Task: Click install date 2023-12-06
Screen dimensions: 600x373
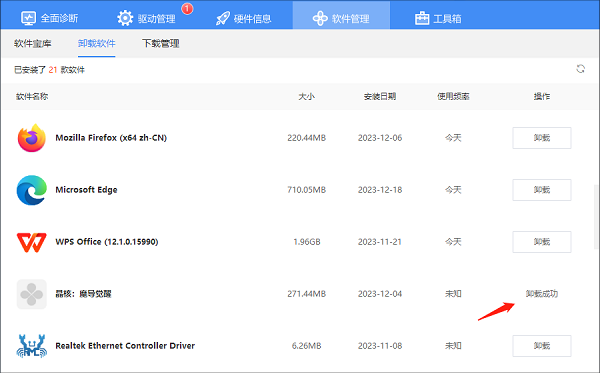Action: click(380, 138)
